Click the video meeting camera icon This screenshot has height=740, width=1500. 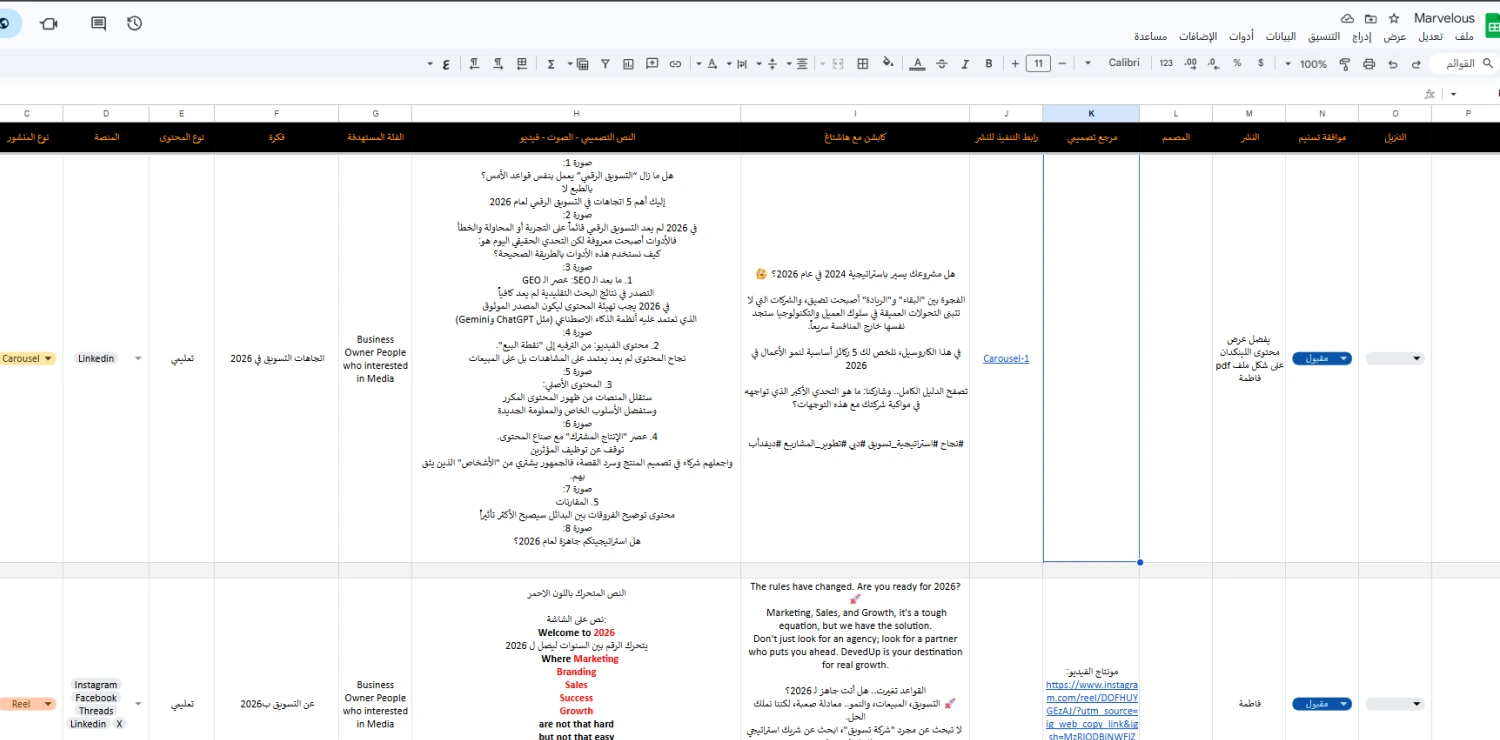(x=49, y=23)
